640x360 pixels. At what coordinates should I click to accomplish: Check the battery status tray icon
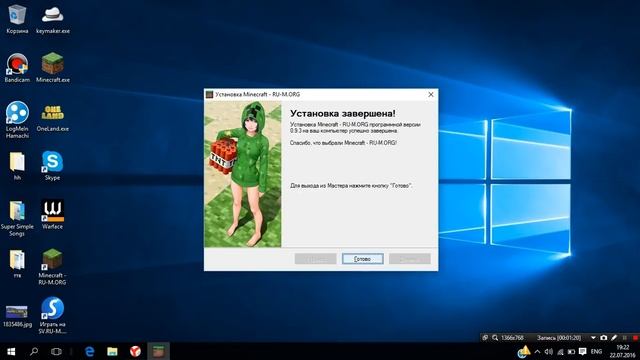571,351
